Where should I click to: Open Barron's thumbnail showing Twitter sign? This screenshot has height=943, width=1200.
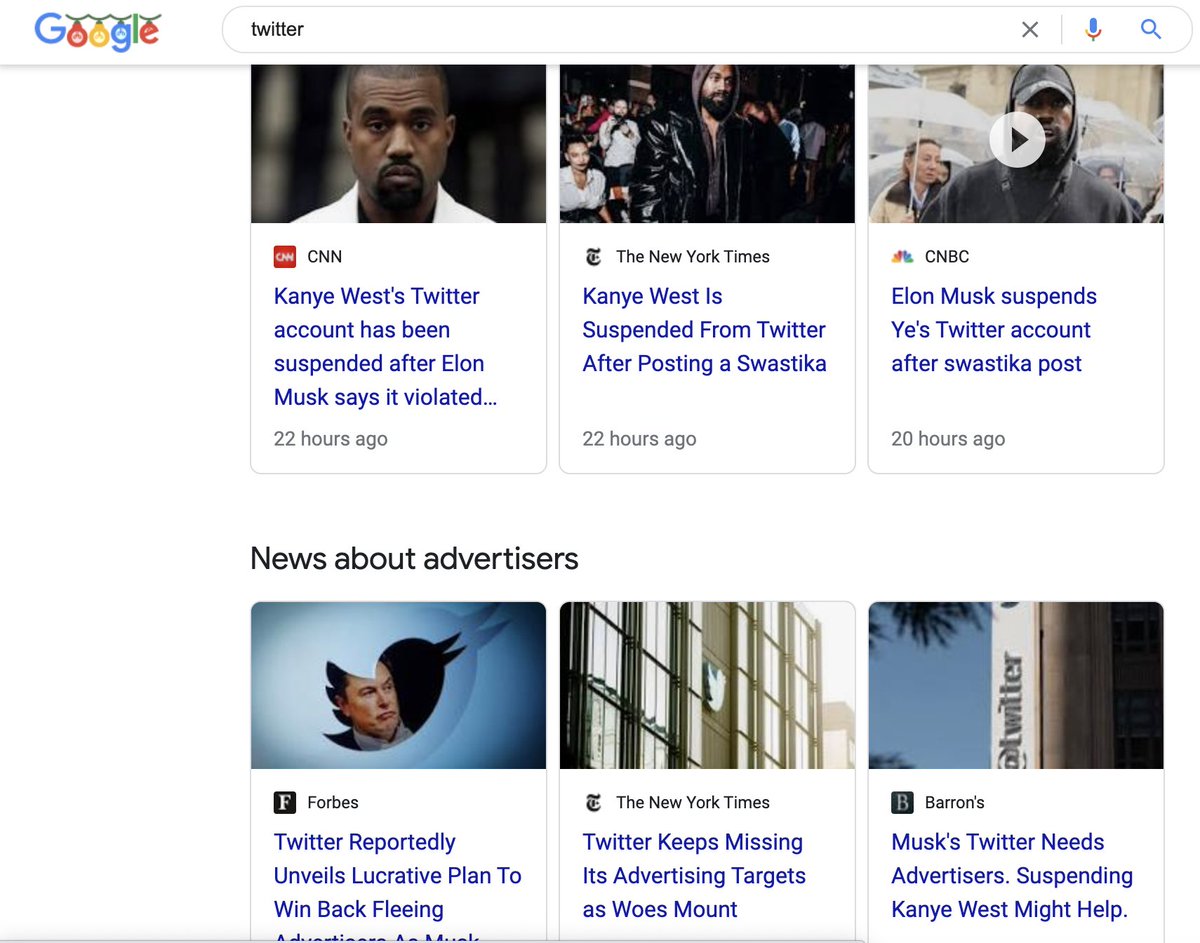point(1016,685)
